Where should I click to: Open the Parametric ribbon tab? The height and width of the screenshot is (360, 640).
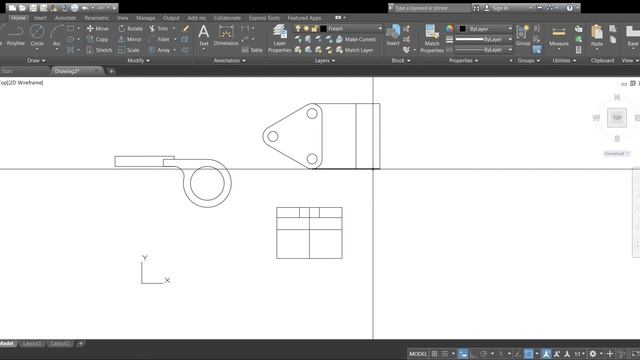click(97, 18)
